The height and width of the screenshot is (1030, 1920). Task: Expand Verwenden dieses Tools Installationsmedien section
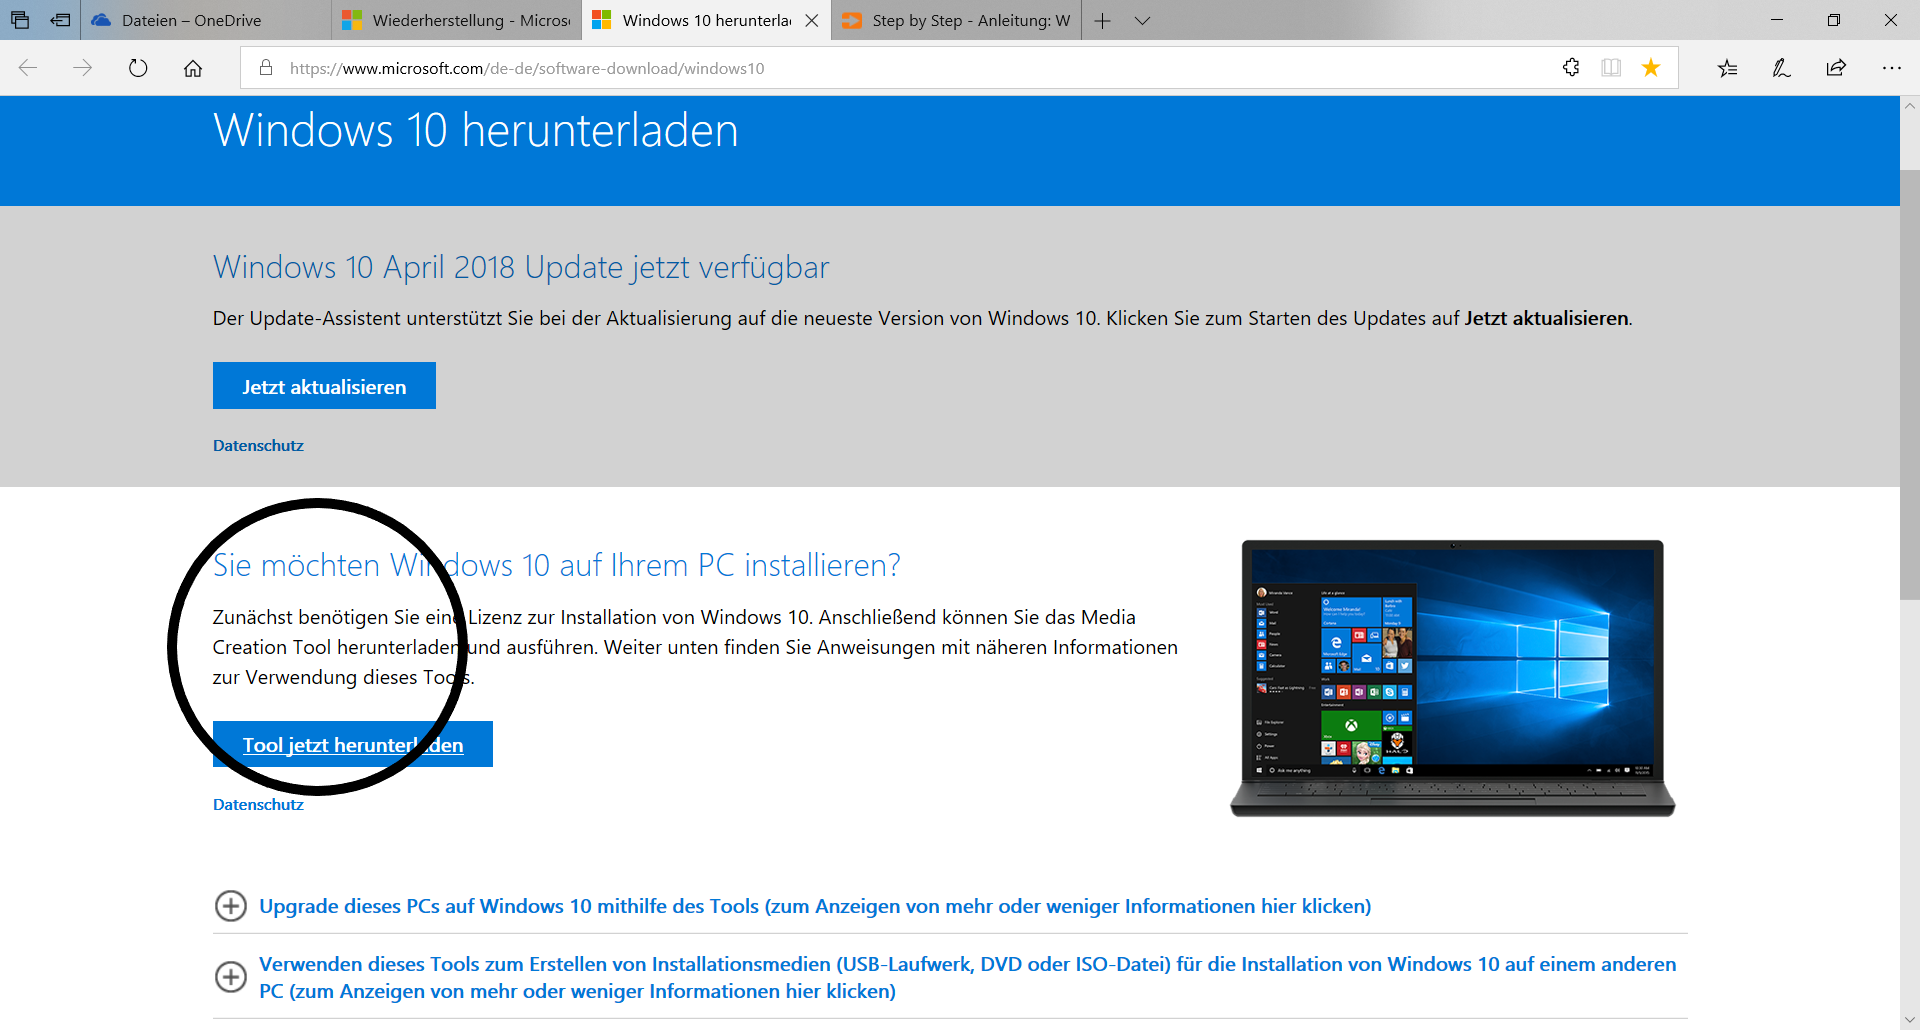pos(967,977)
